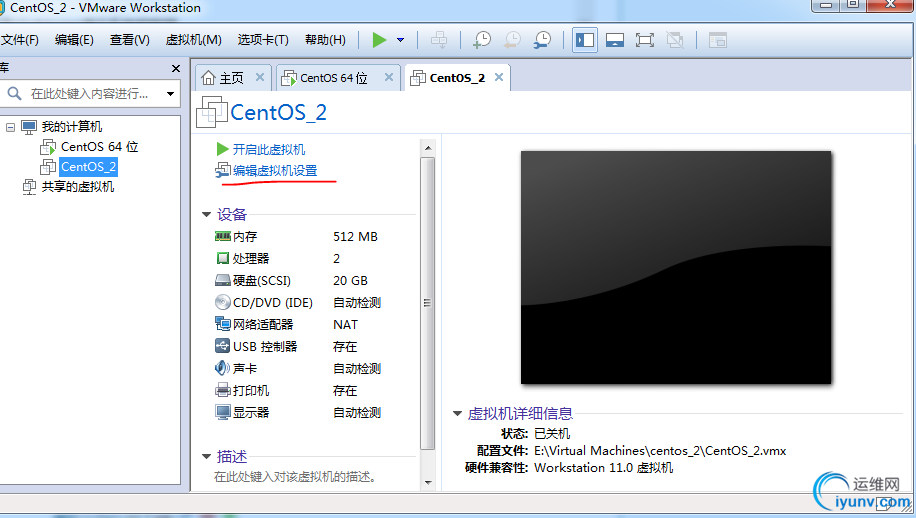Click the 在此处键入对该虚拟机的描述 description field
Viewport: 916px width, 518px height.
[x=295, y=477]
